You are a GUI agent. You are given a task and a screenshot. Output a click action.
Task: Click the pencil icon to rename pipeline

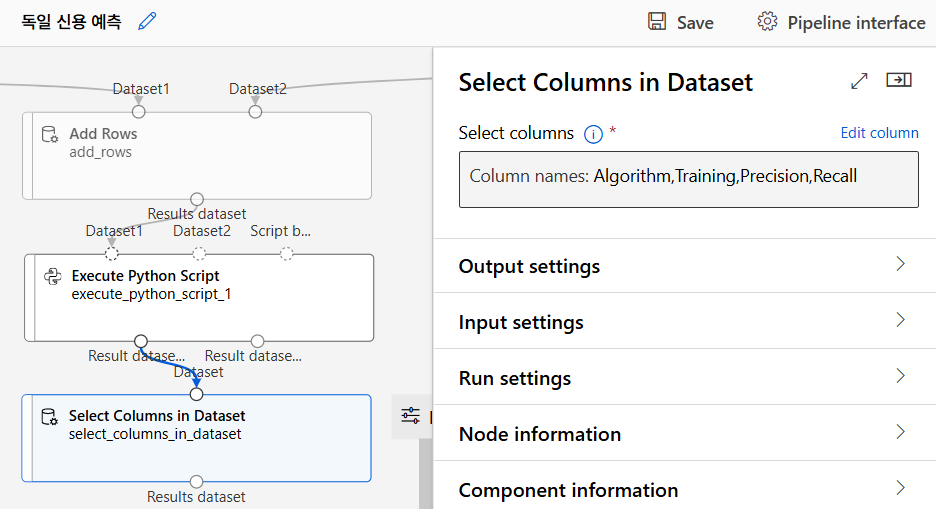[x=148, y=21]
